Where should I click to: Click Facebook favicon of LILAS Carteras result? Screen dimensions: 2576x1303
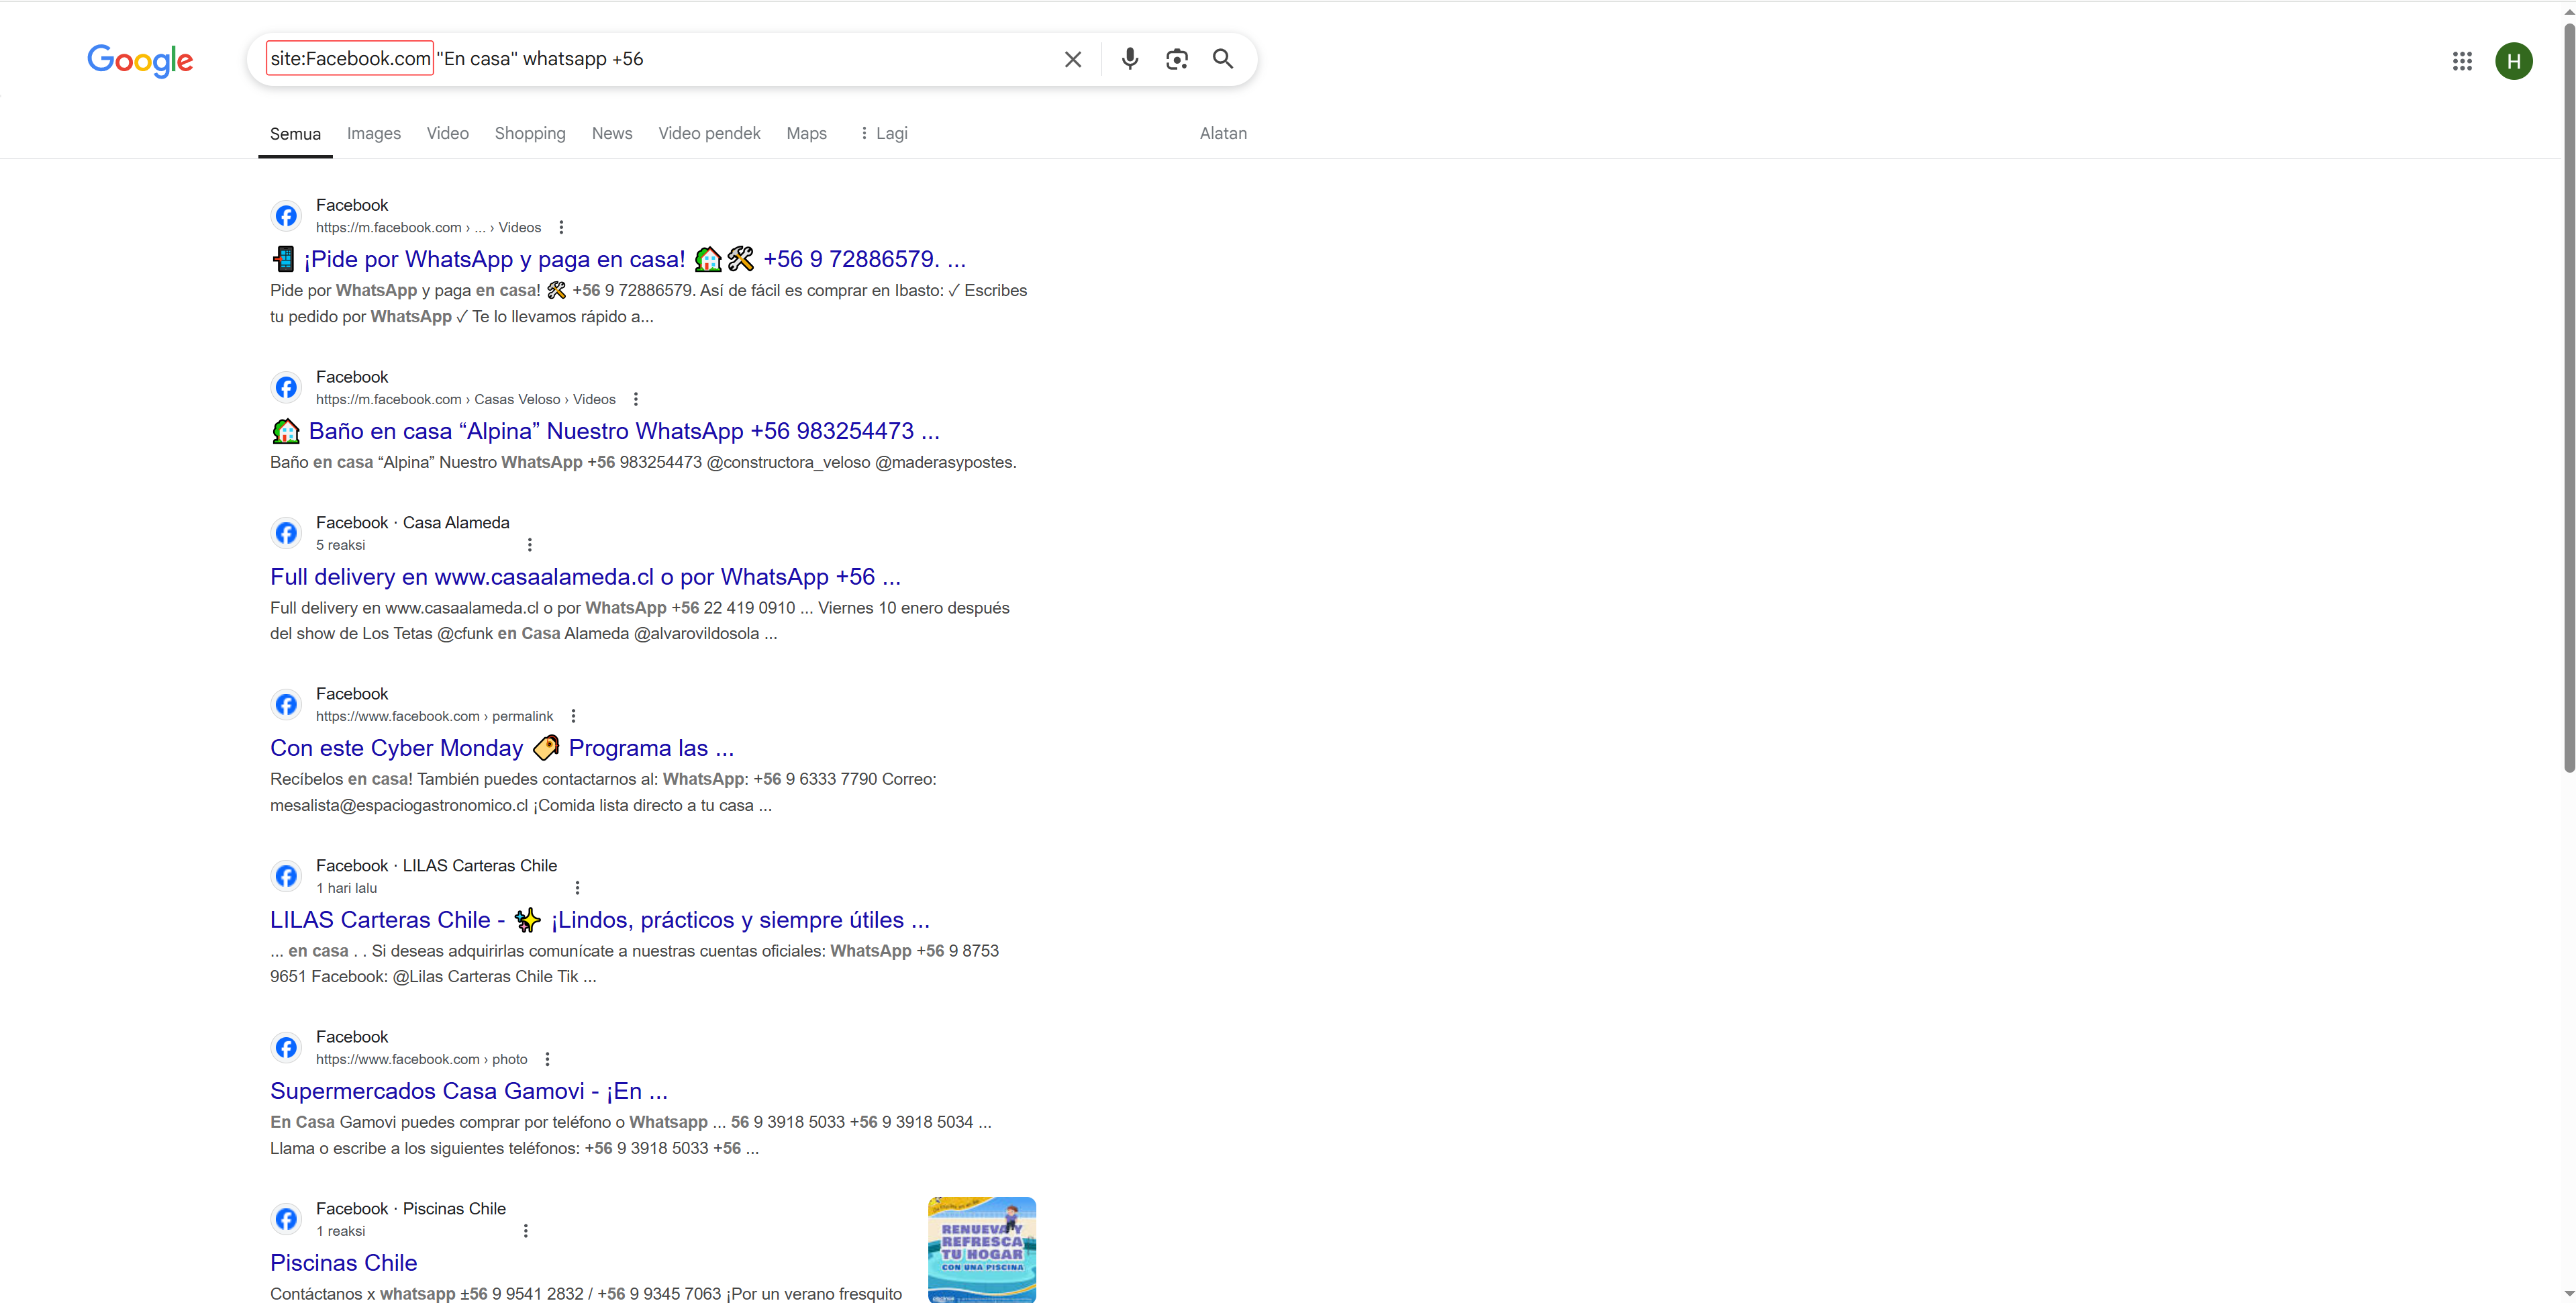[286, 876]
